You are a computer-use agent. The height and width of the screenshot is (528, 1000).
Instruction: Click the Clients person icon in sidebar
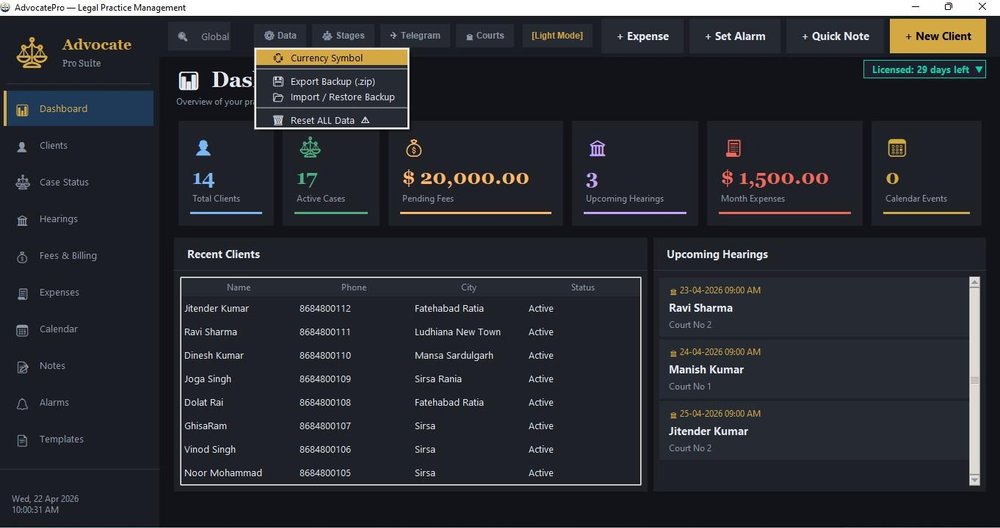pyautogui.click(x=22, y=146)
